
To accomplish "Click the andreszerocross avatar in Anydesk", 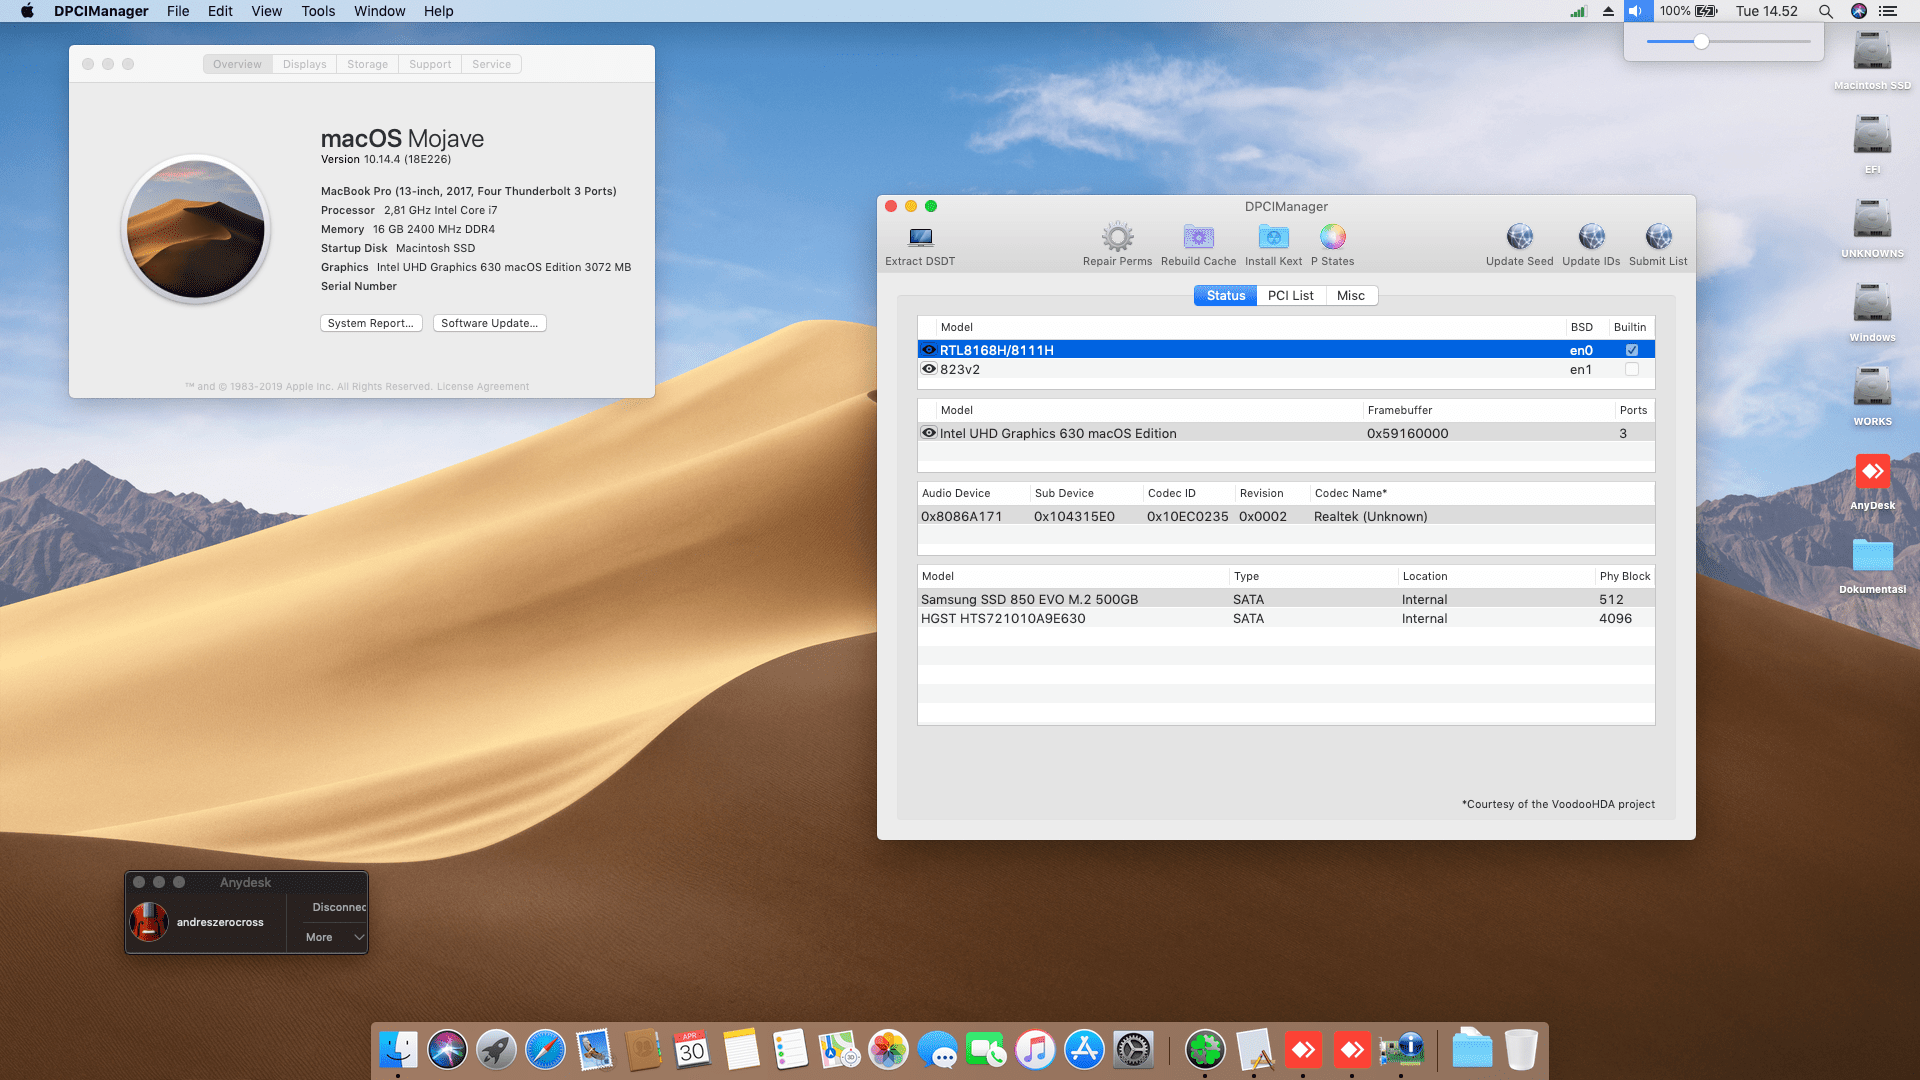I will click(149, 922).
